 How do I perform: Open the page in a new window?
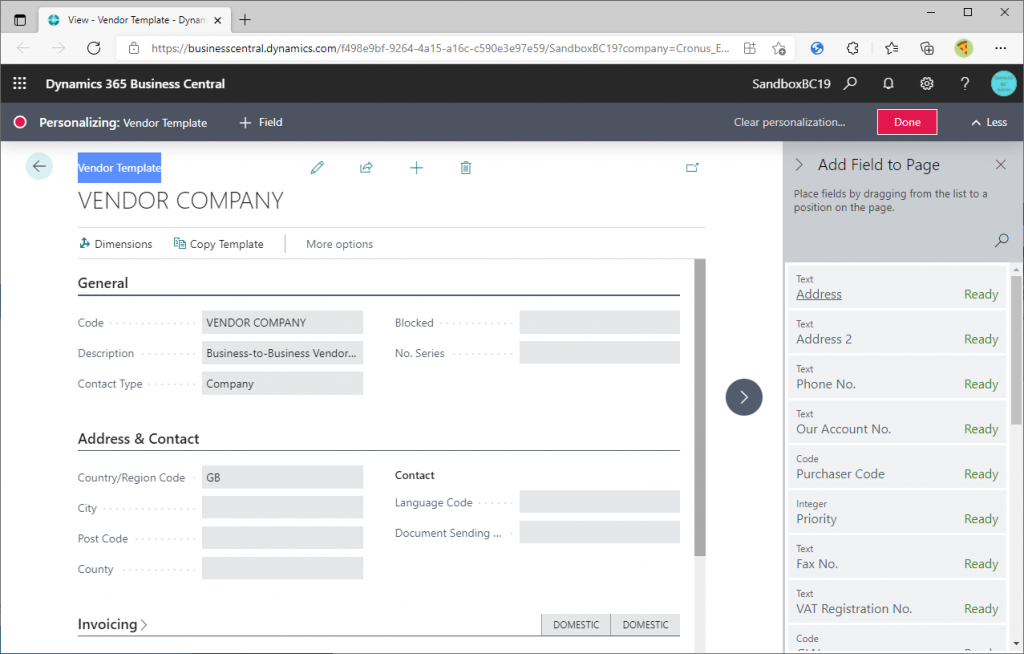click(x=692, y=168)
